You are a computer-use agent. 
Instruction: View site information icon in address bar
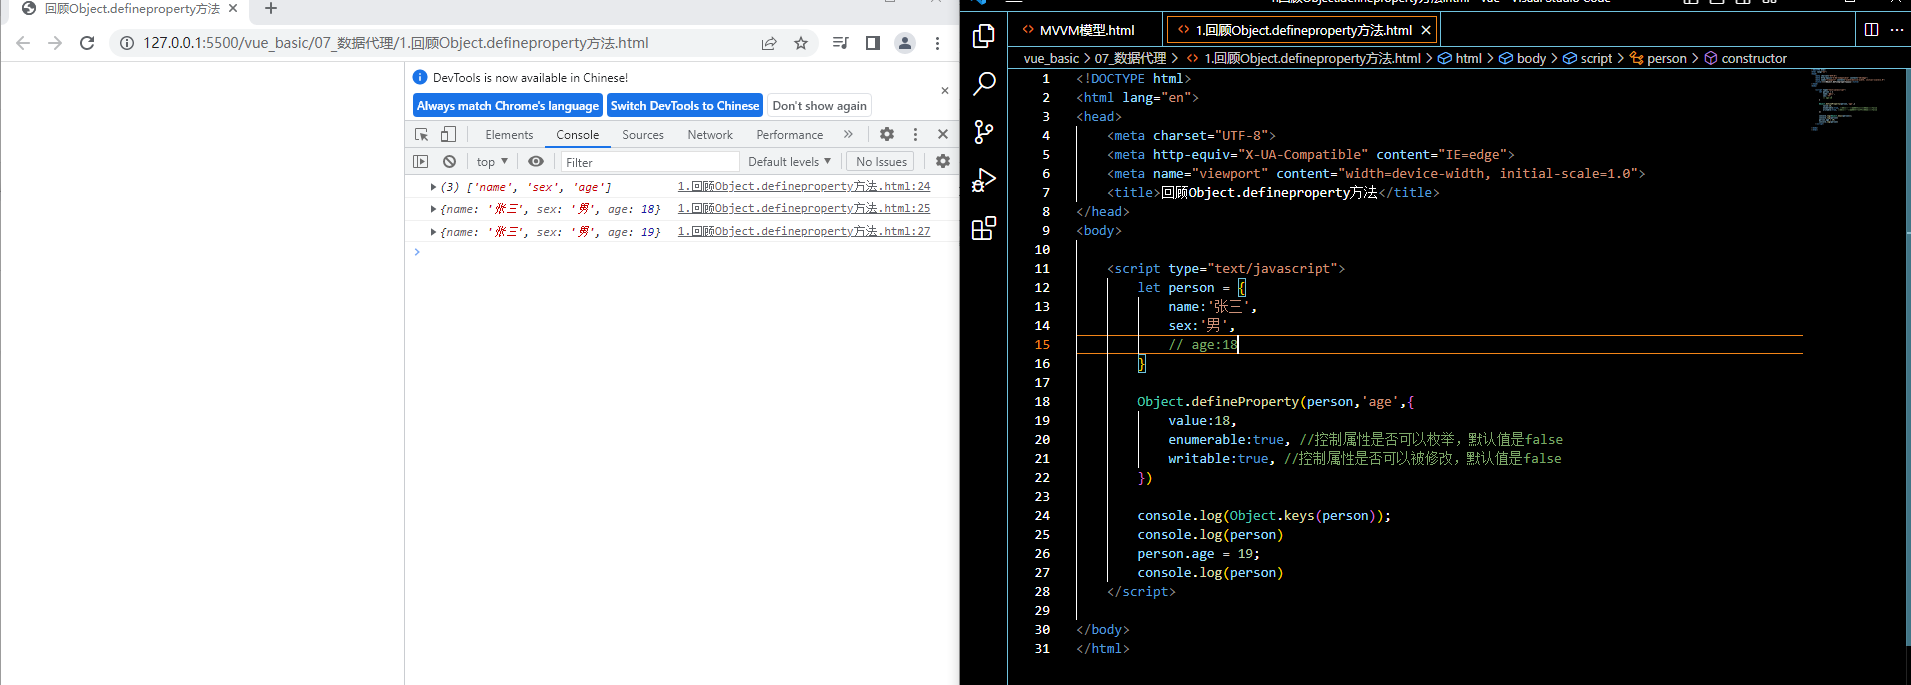tap(127, 43)
